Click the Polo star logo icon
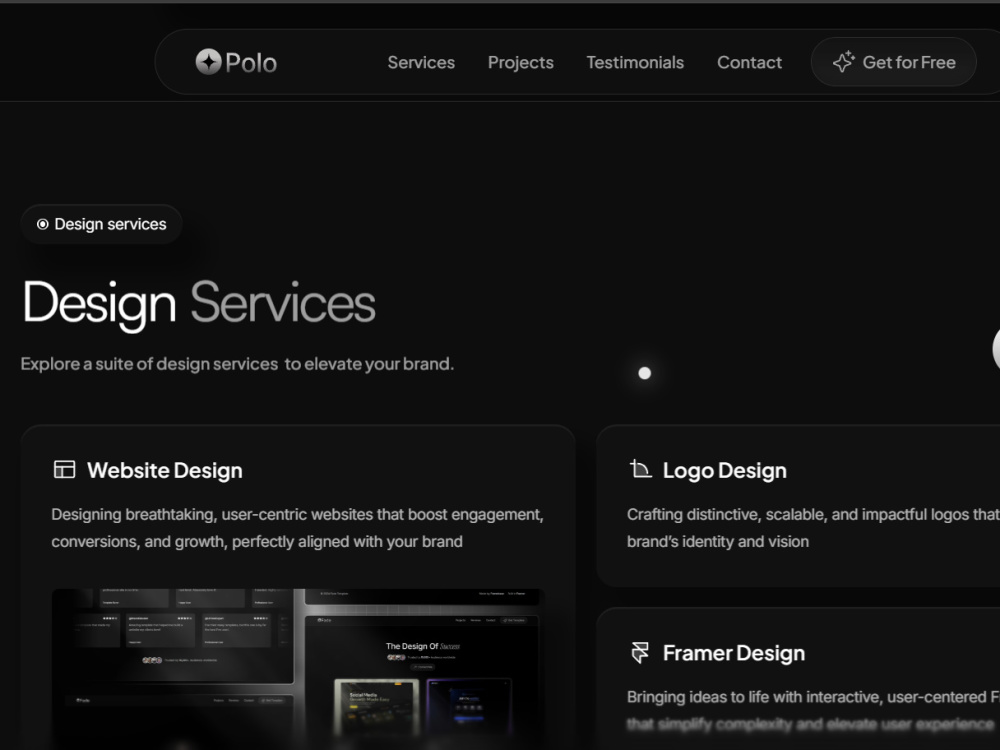The width and height of the screenshot is (1000, 750). pos(209,62)
